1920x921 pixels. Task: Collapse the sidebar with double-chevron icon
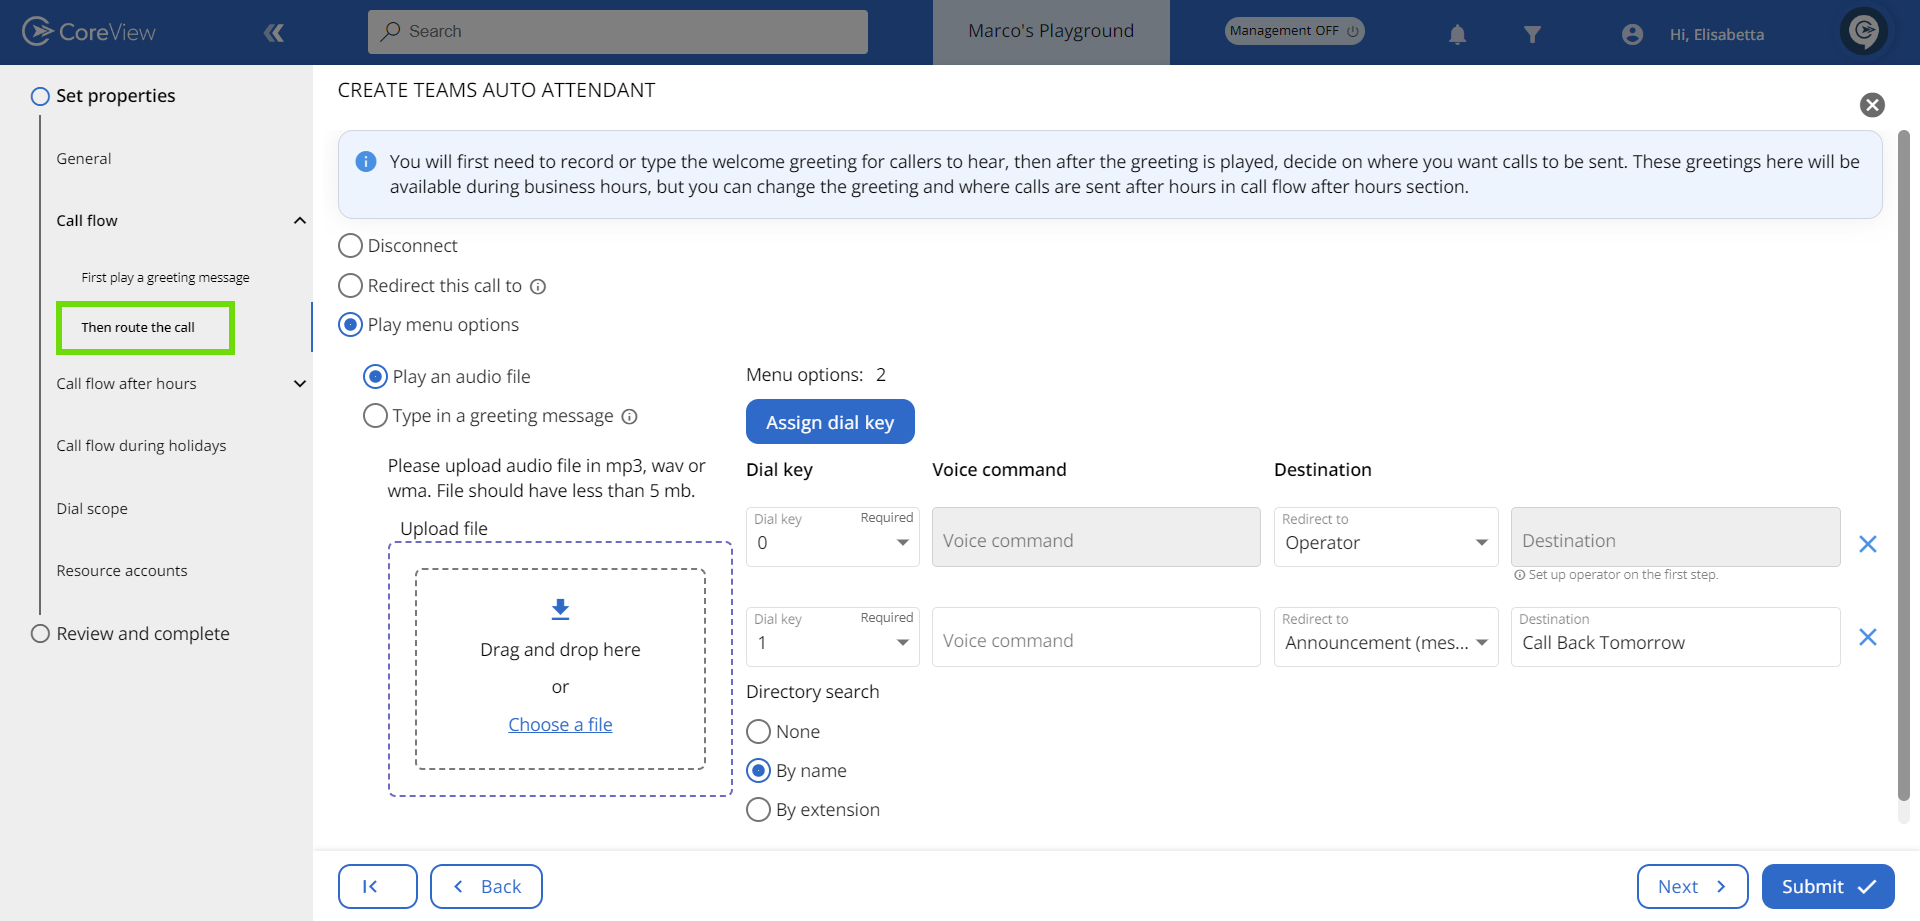274,33
